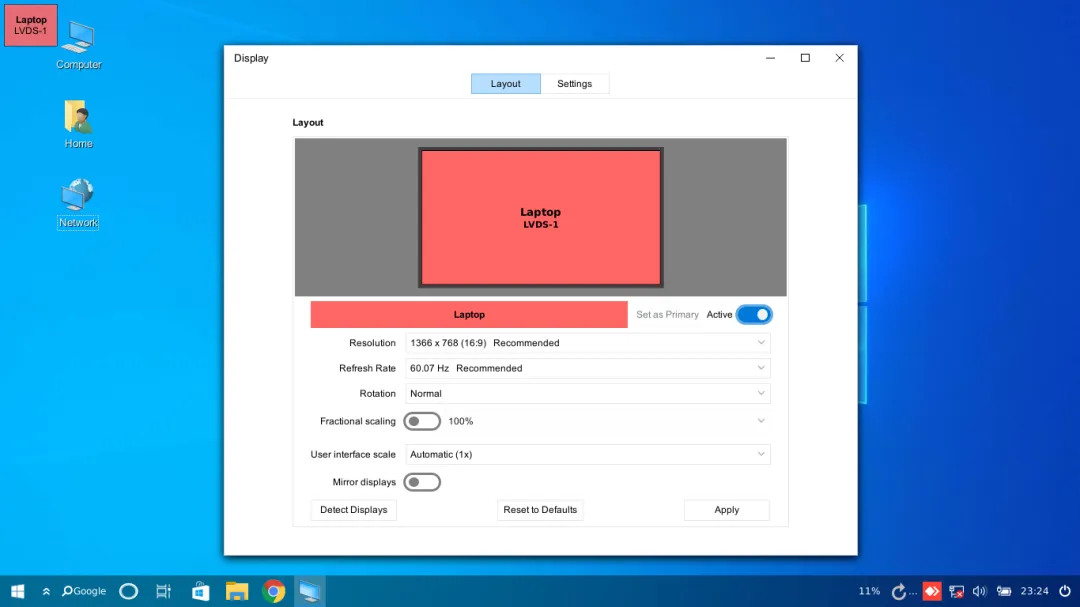Minimize the Display window
The image size is (1080, 607).
(770, 58)
